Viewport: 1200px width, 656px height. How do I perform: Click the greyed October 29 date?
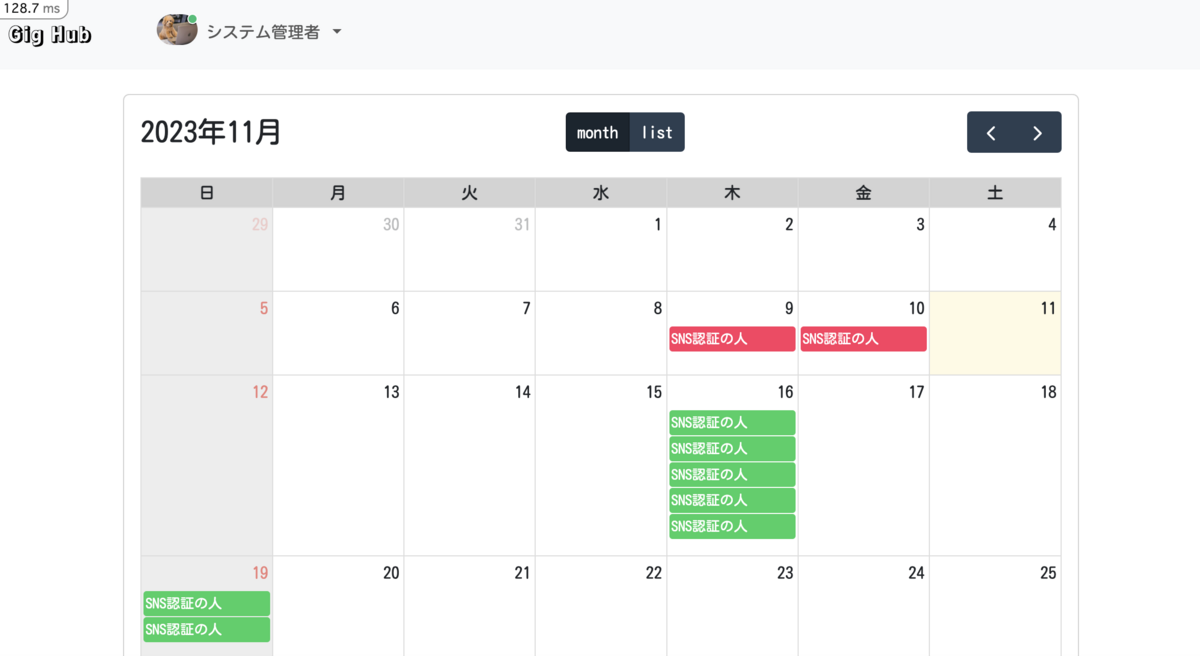click(260, 225)
